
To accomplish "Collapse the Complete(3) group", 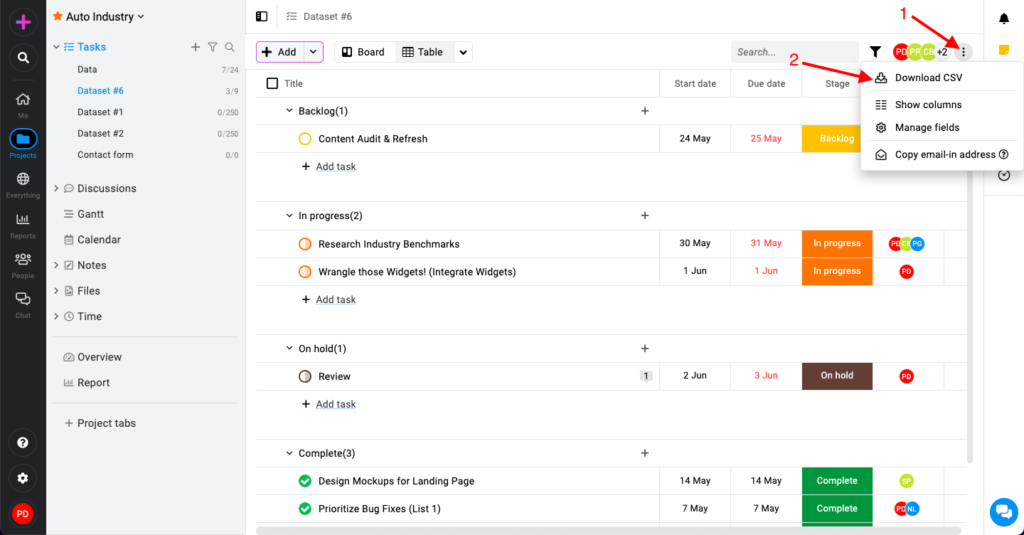I will point(289,453).
